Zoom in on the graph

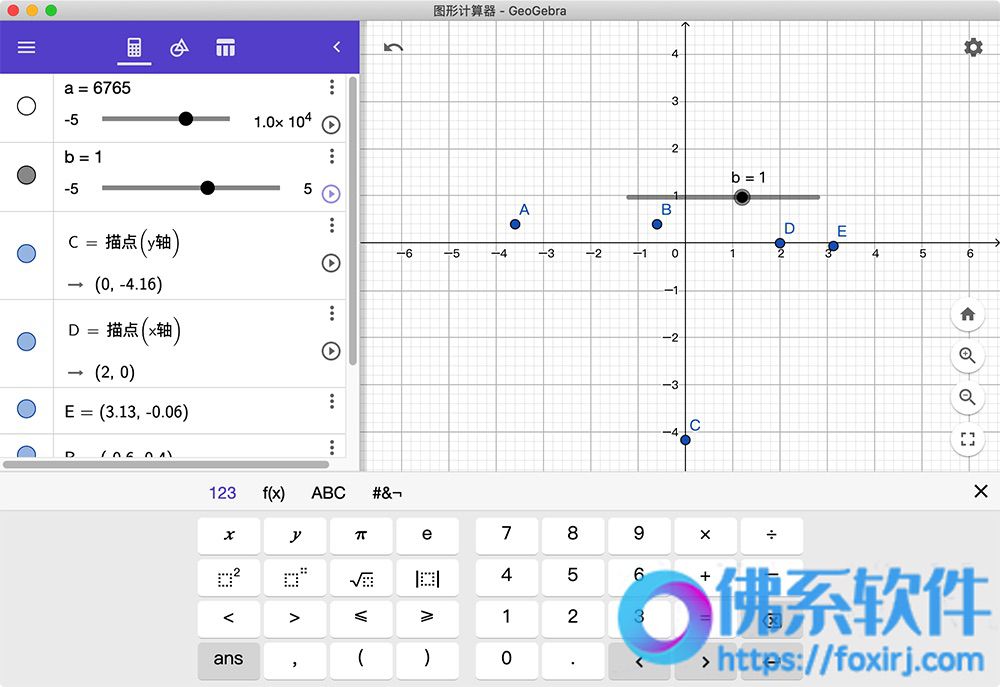coord(967,356)
